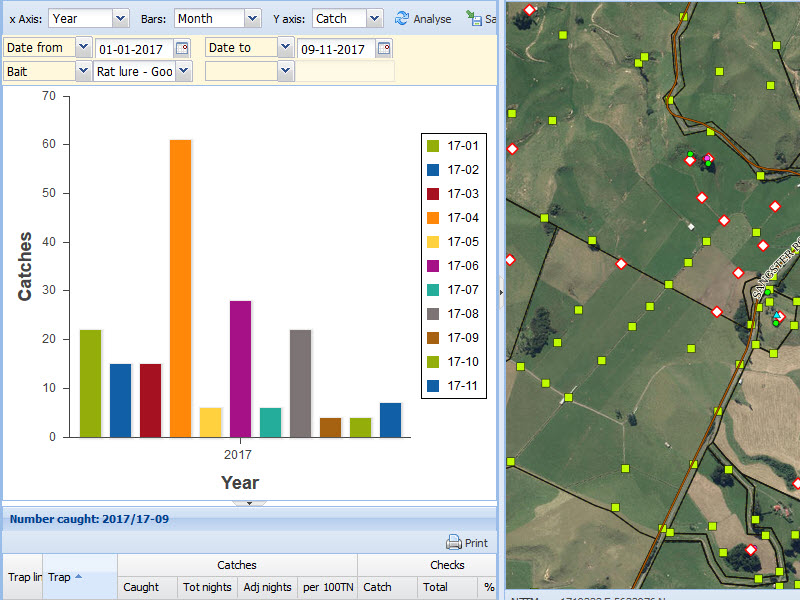Click the Caught column header
800x600 pixels.
[x=141, y=587]
